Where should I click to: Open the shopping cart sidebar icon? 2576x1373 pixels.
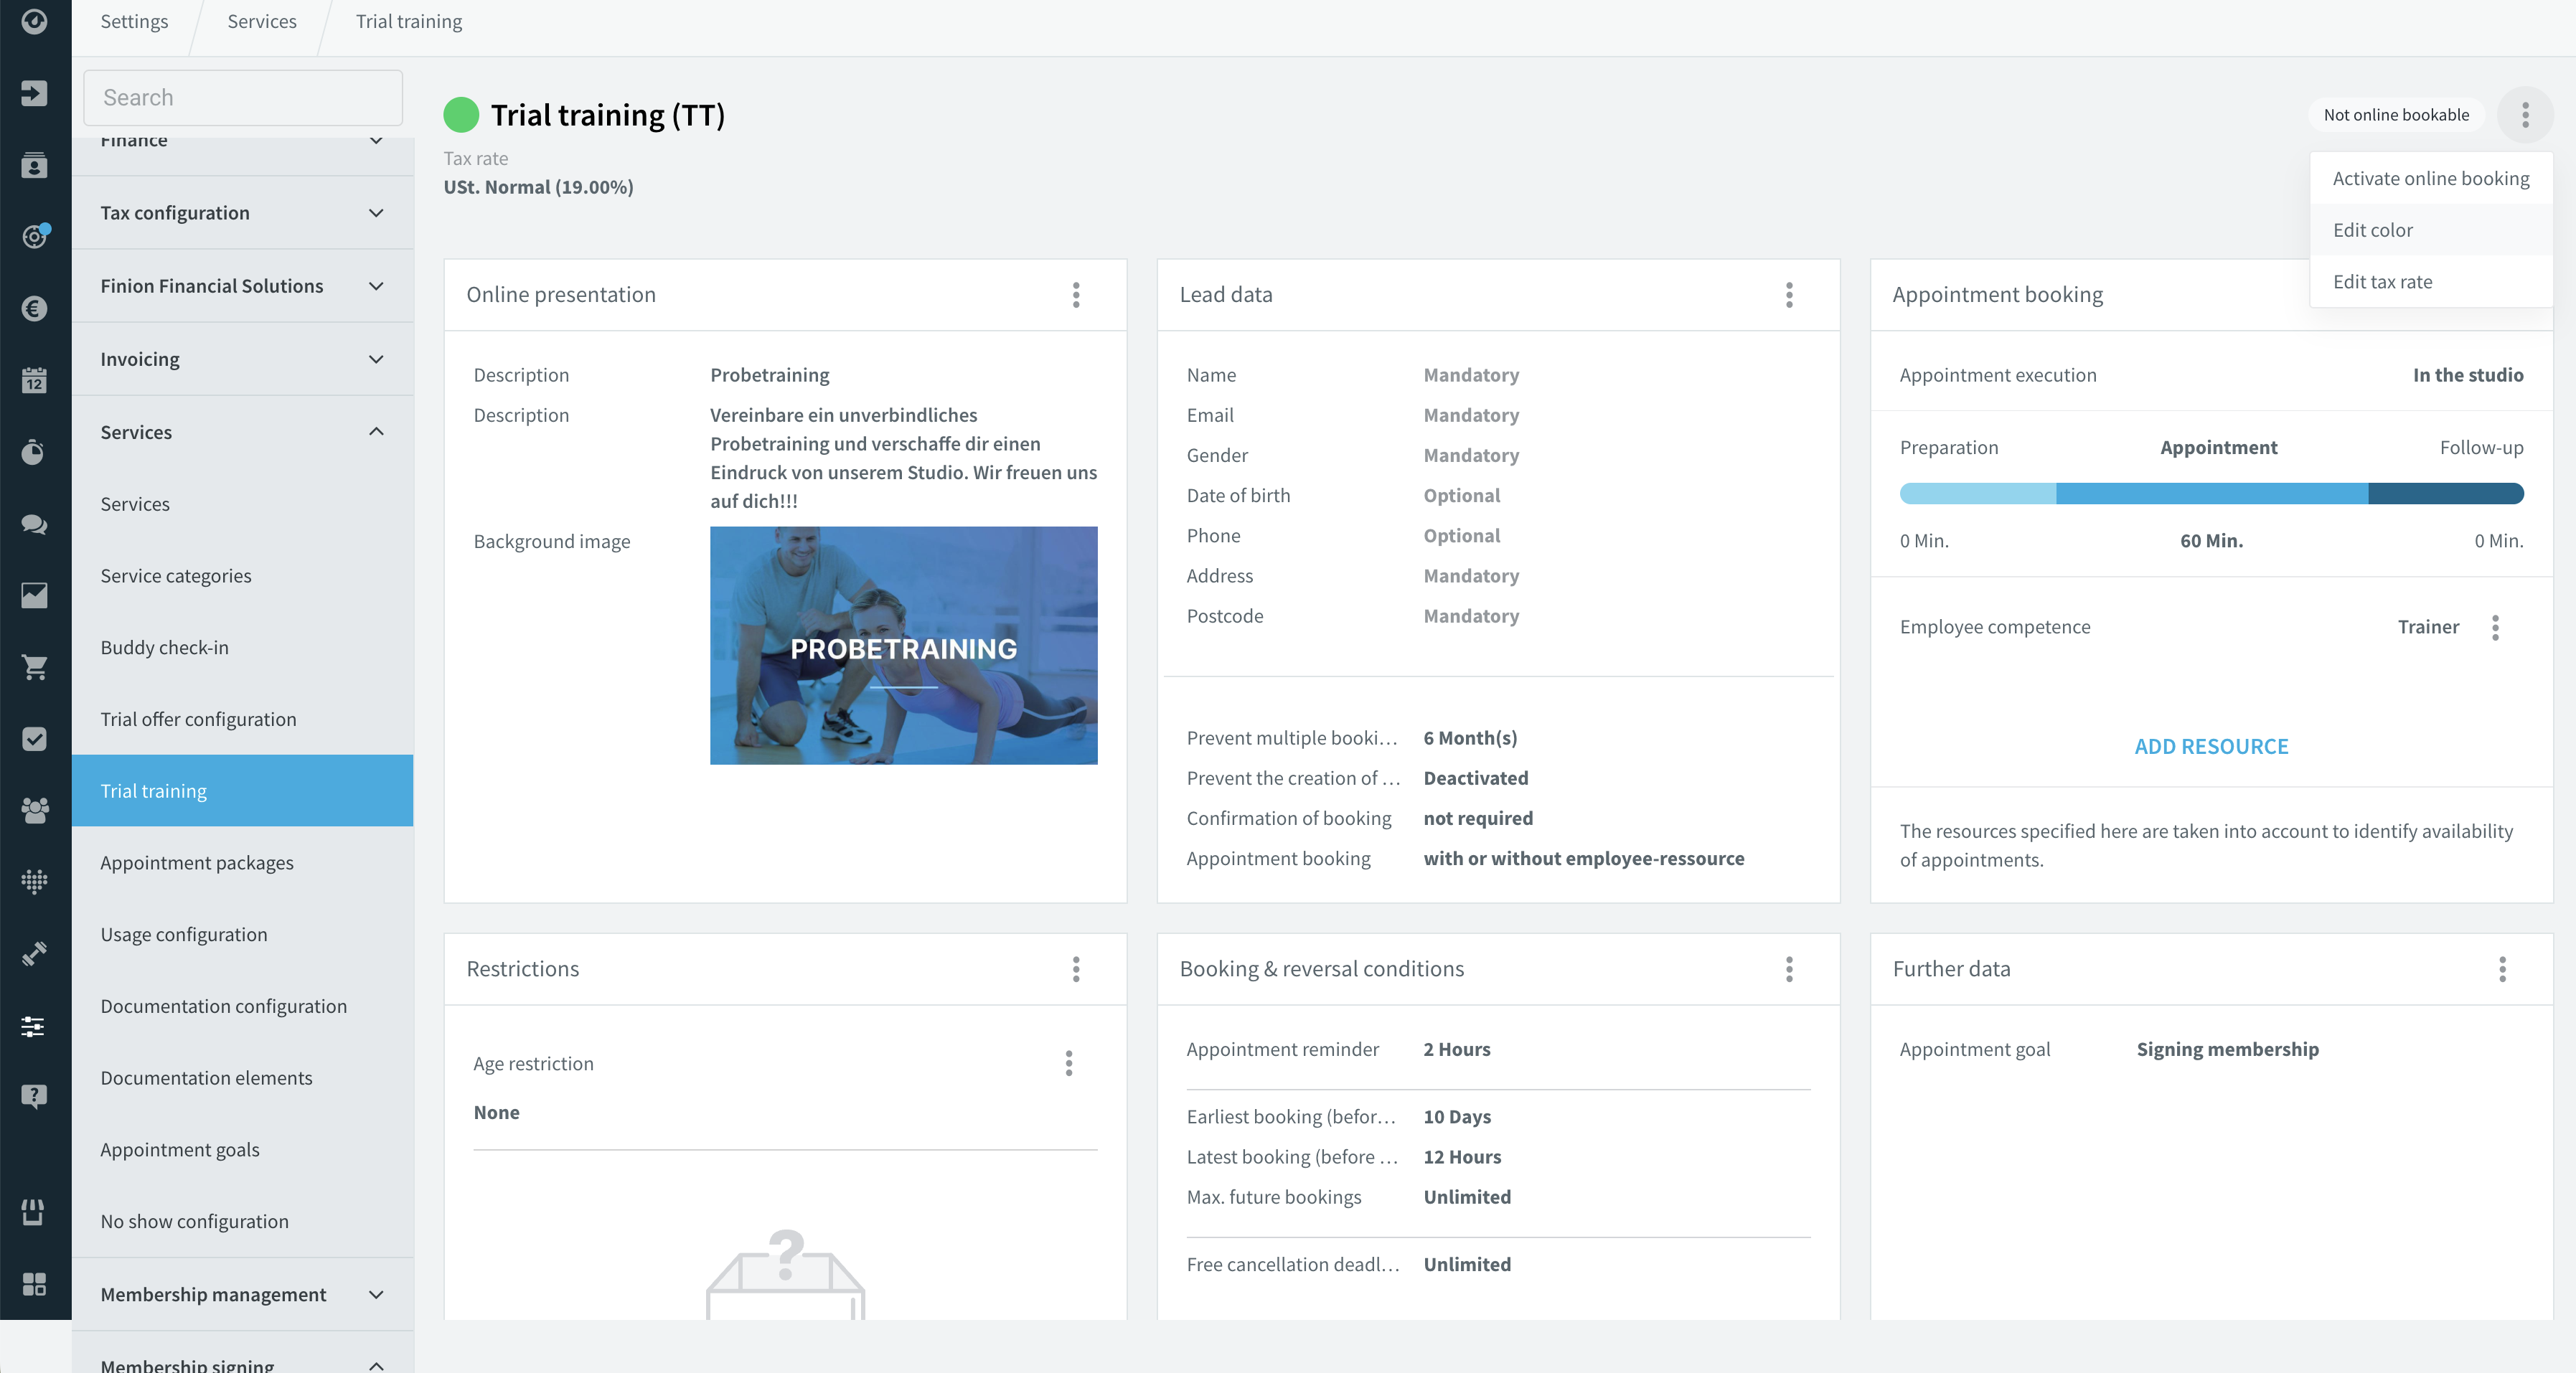coord(35,667)
